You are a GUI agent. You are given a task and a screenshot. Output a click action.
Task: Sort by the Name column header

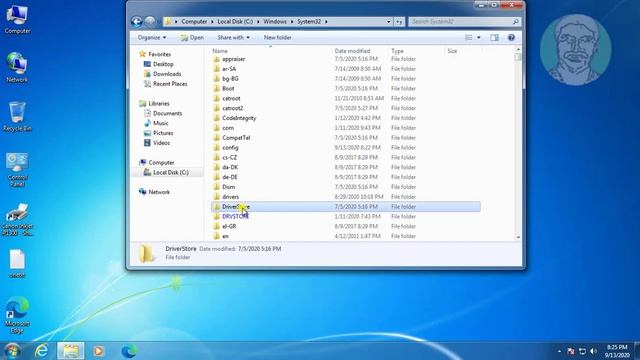(x=220, y=51)
